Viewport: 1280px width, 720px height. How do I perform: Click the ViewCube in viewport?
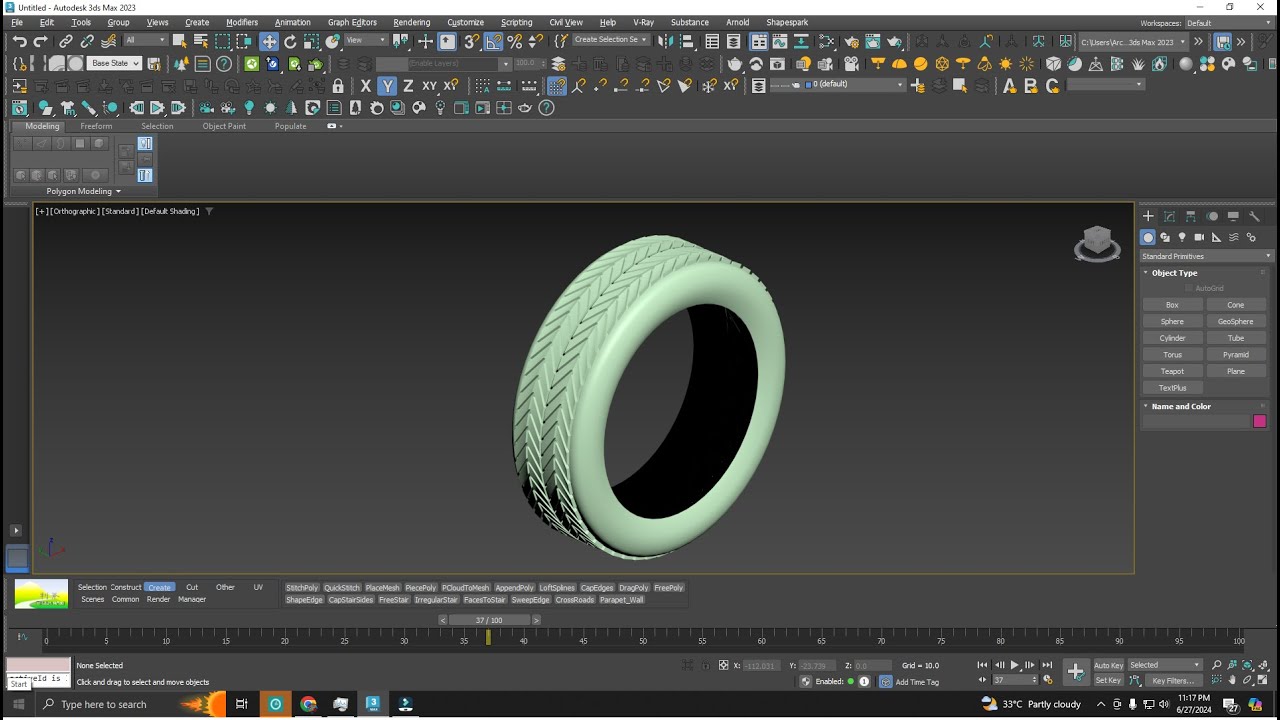[x=1097, y=243]
